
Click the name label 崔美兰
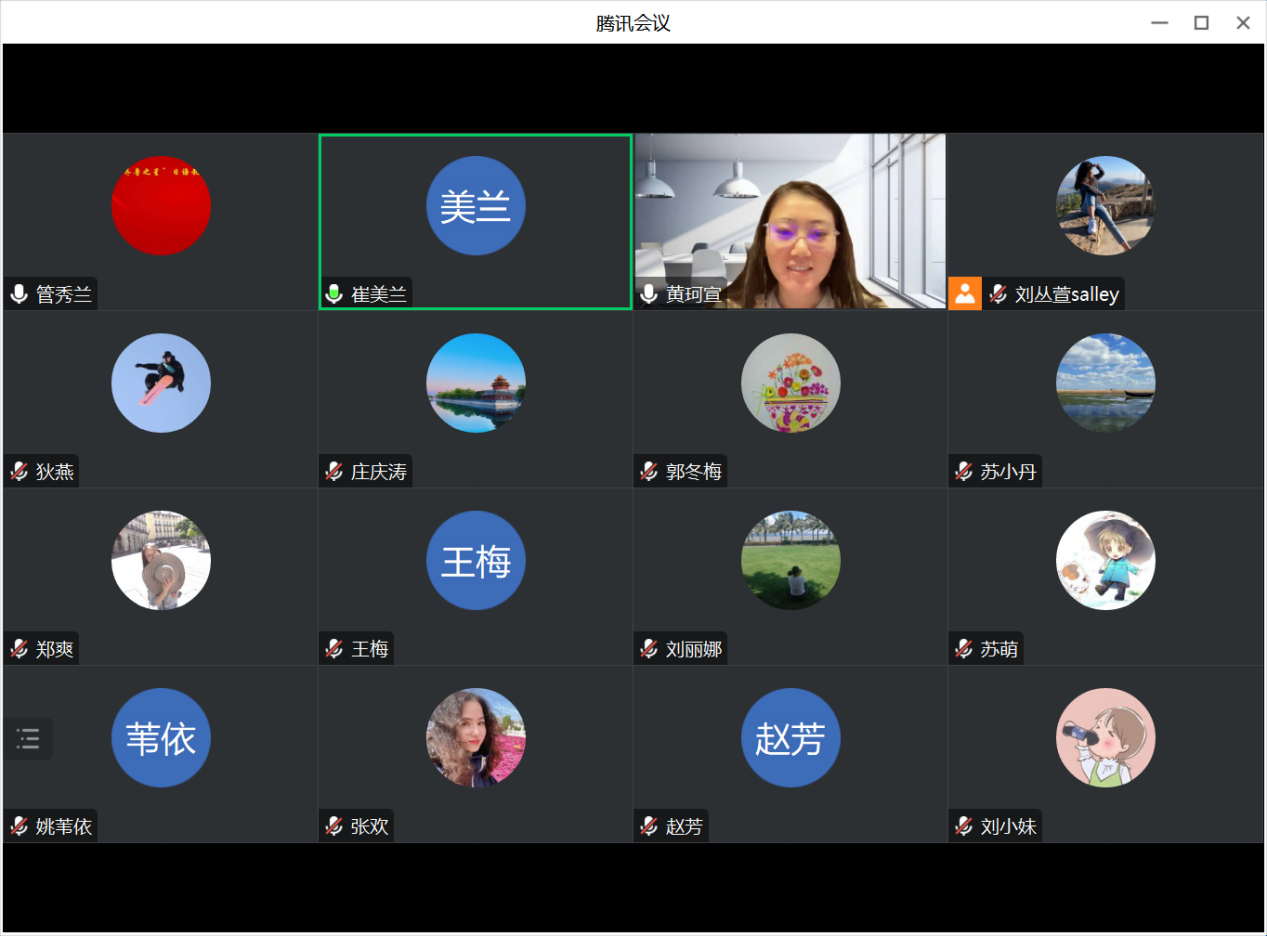379,295
